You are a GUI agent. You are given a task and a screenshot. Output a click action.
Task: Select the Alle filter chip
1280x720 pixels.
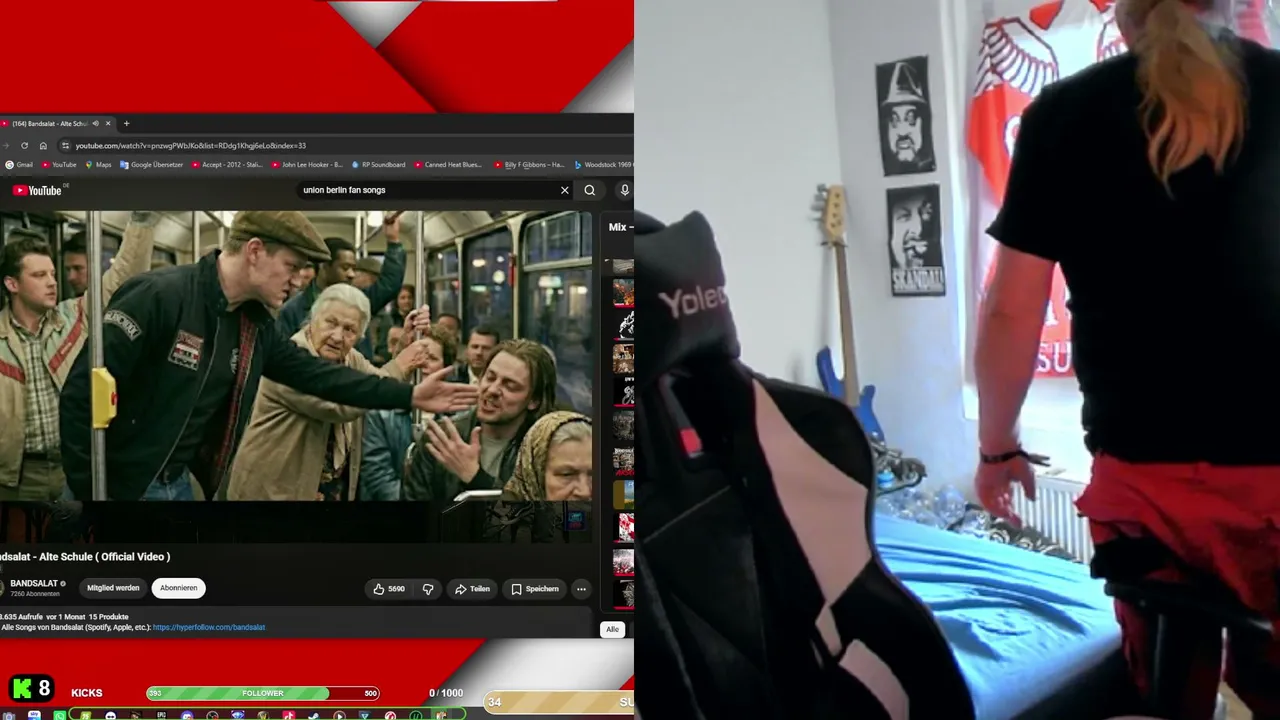(613, 629)
